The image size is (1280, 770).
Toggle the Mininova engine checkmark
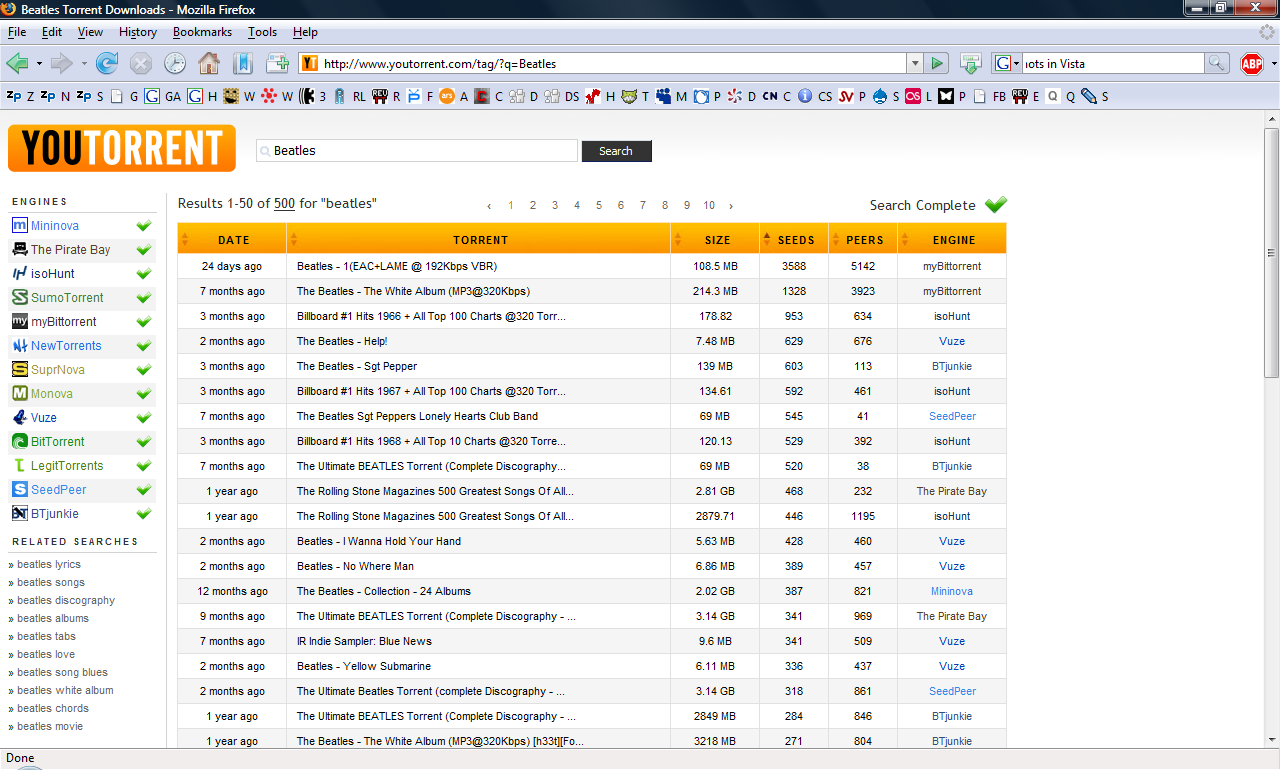pos(144,226)
